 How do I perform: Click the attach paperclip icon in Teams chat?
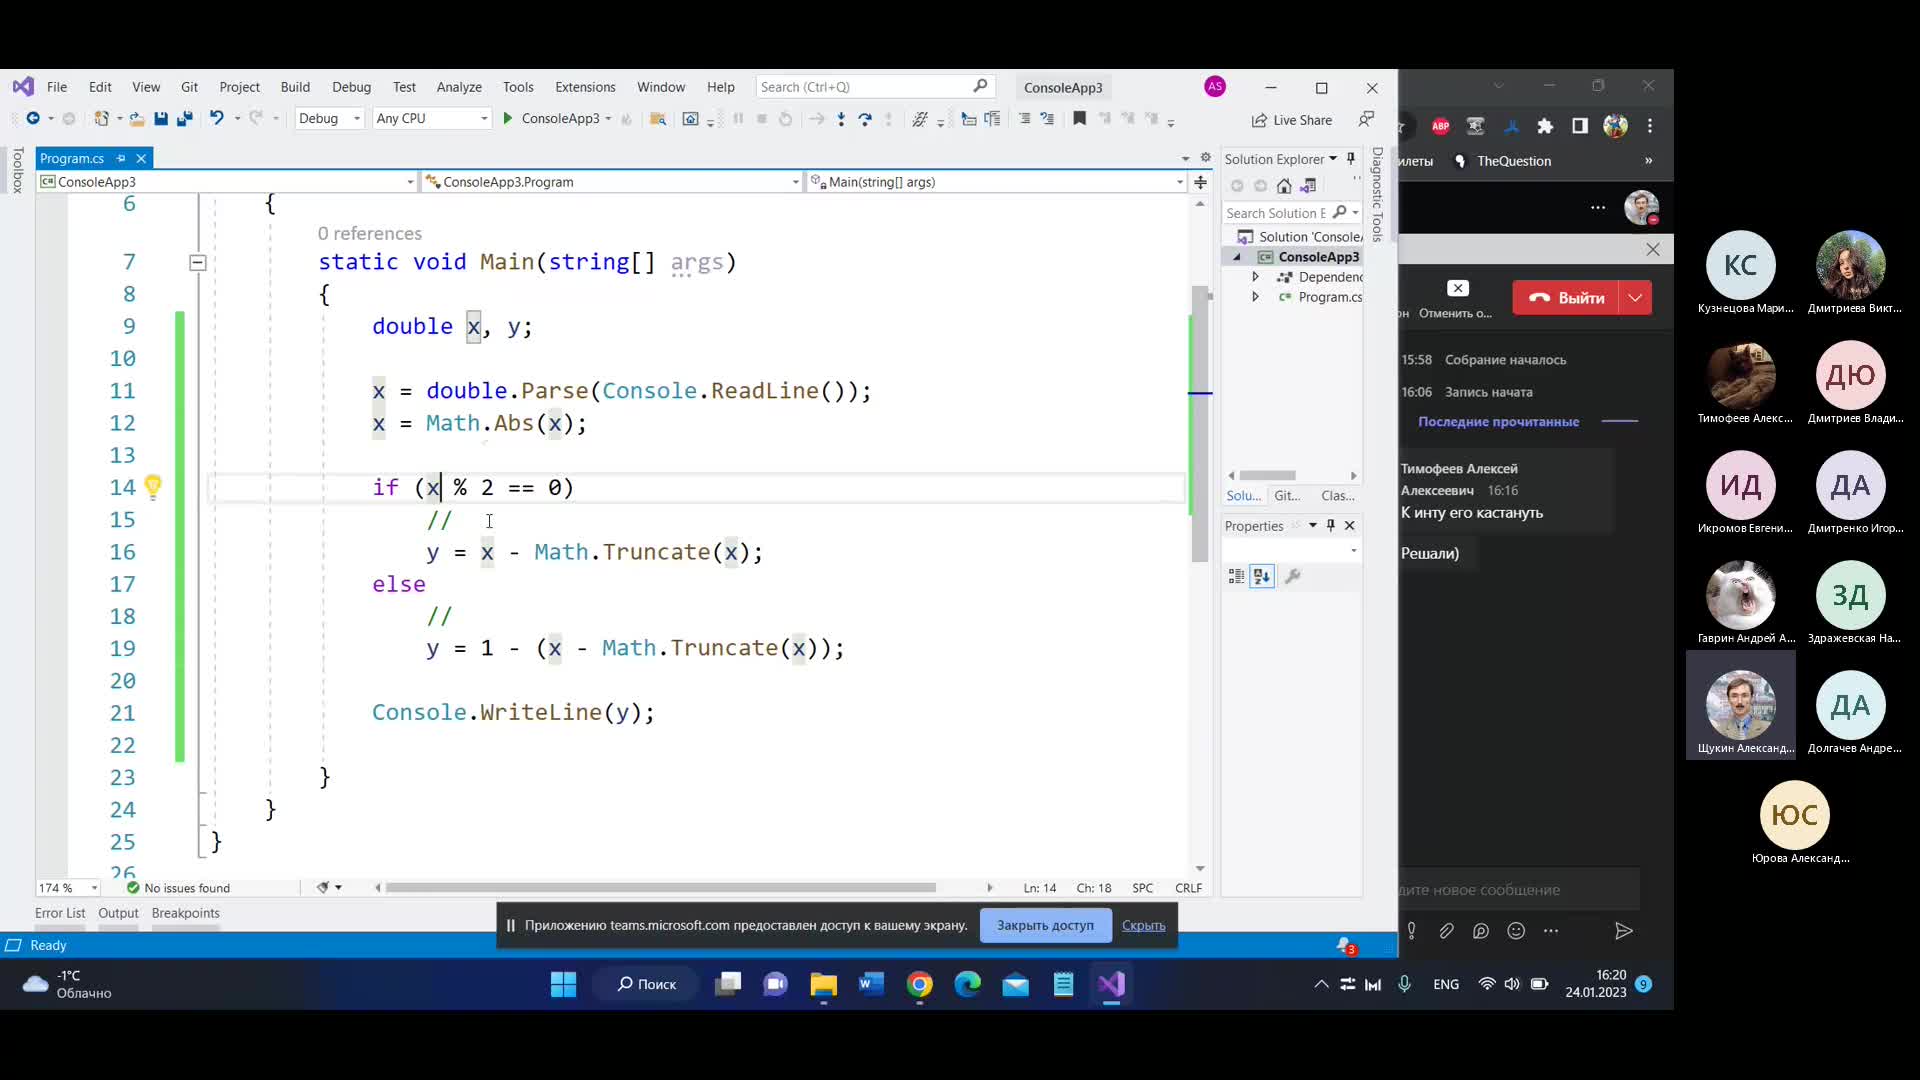coord(1446,931)
